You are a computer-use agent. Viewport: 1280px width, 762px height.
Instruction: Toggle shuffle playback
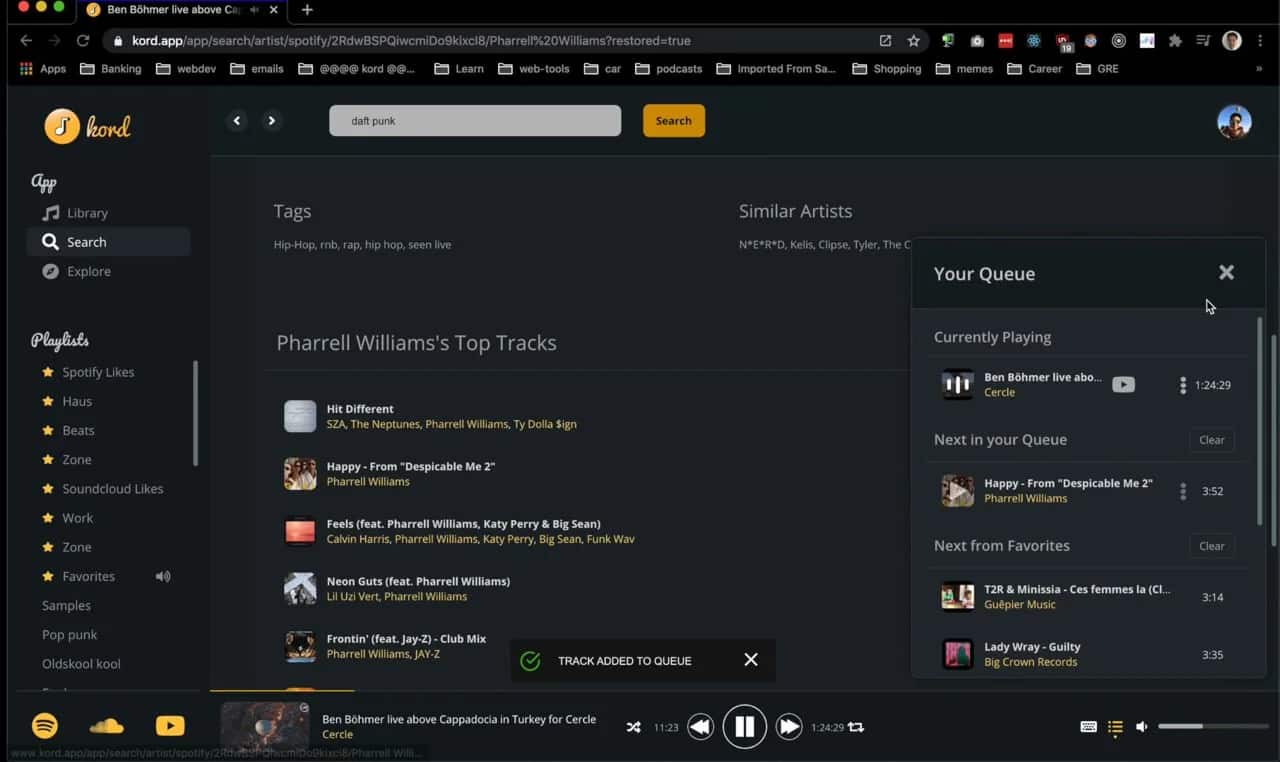pyautogui.click(x=633, y=727)
